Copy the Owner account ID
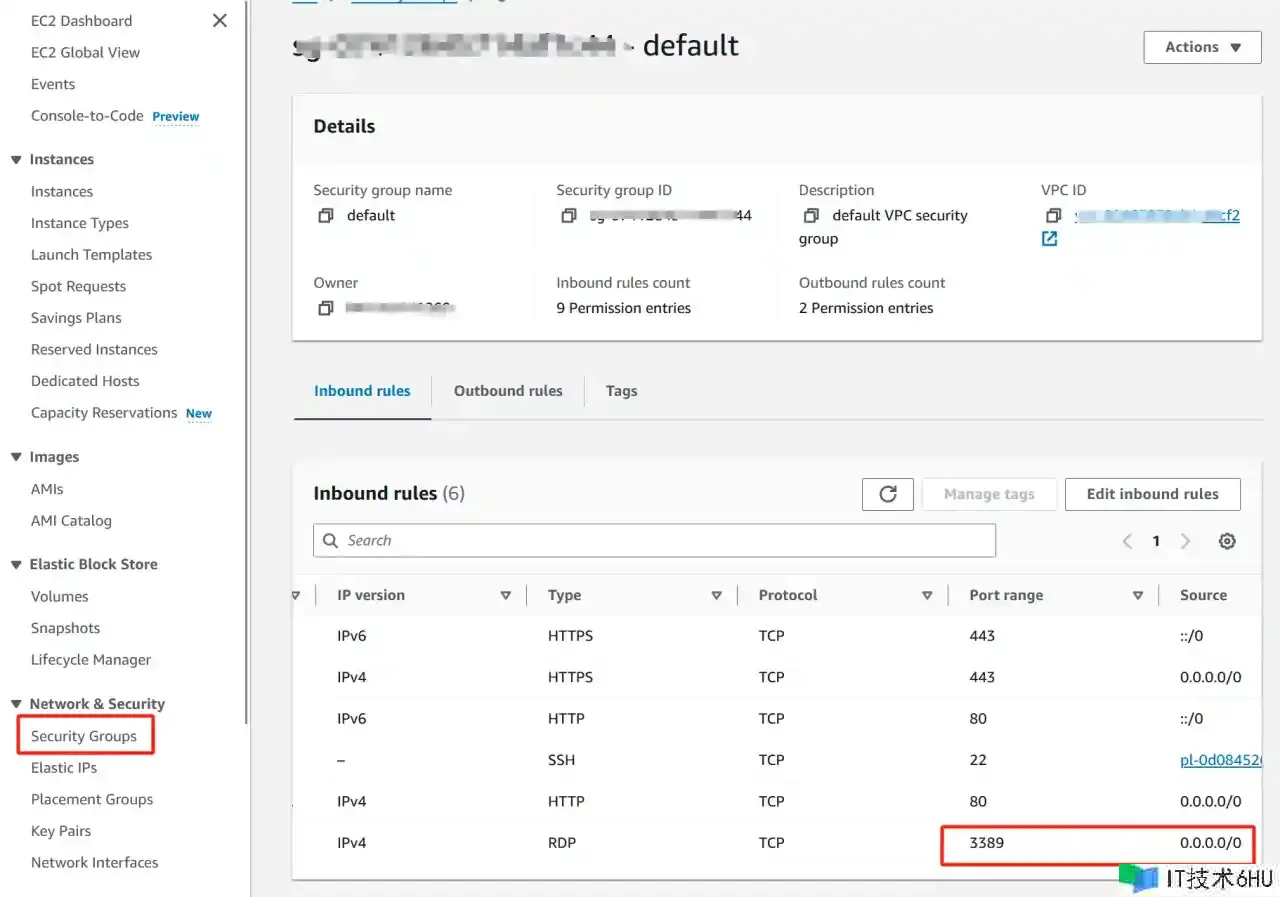Viewport: 1280px width, 897px height. coord(325,309)
